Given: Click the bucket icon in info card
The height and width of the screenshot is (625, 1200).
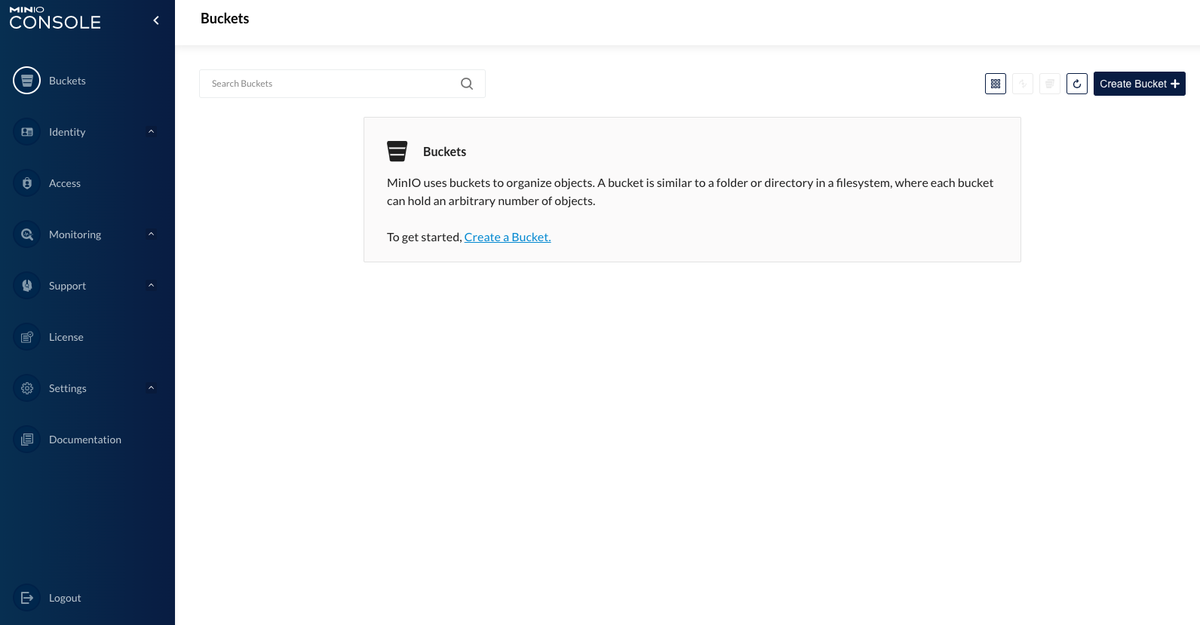Looking at the screenshot, I should (x=397, y=151).
